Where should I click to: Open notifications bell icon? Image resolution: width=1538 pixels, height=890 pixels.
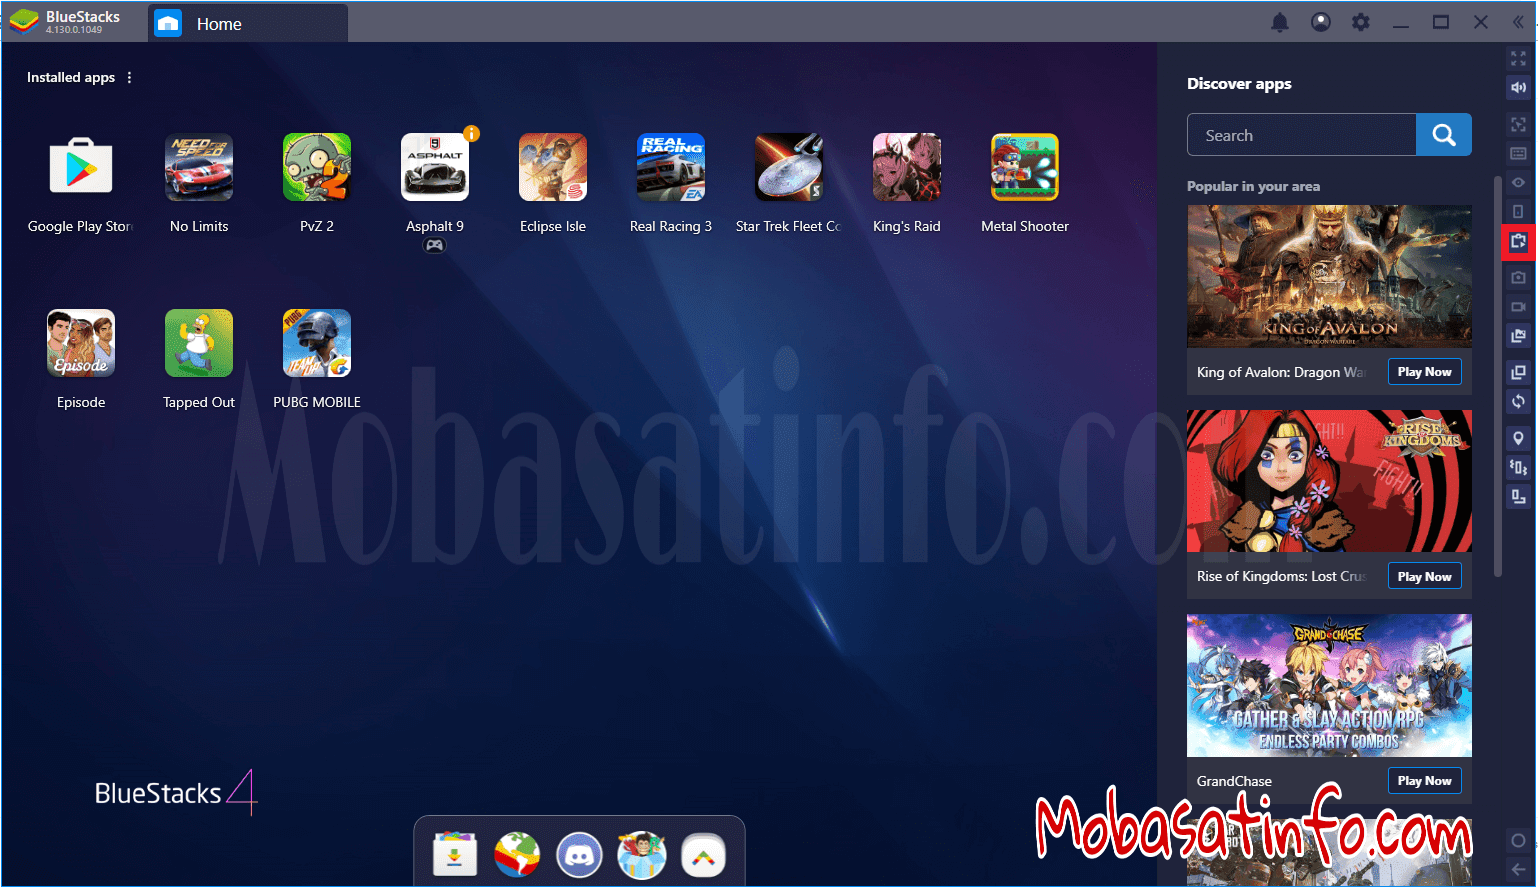[1280, 22]
